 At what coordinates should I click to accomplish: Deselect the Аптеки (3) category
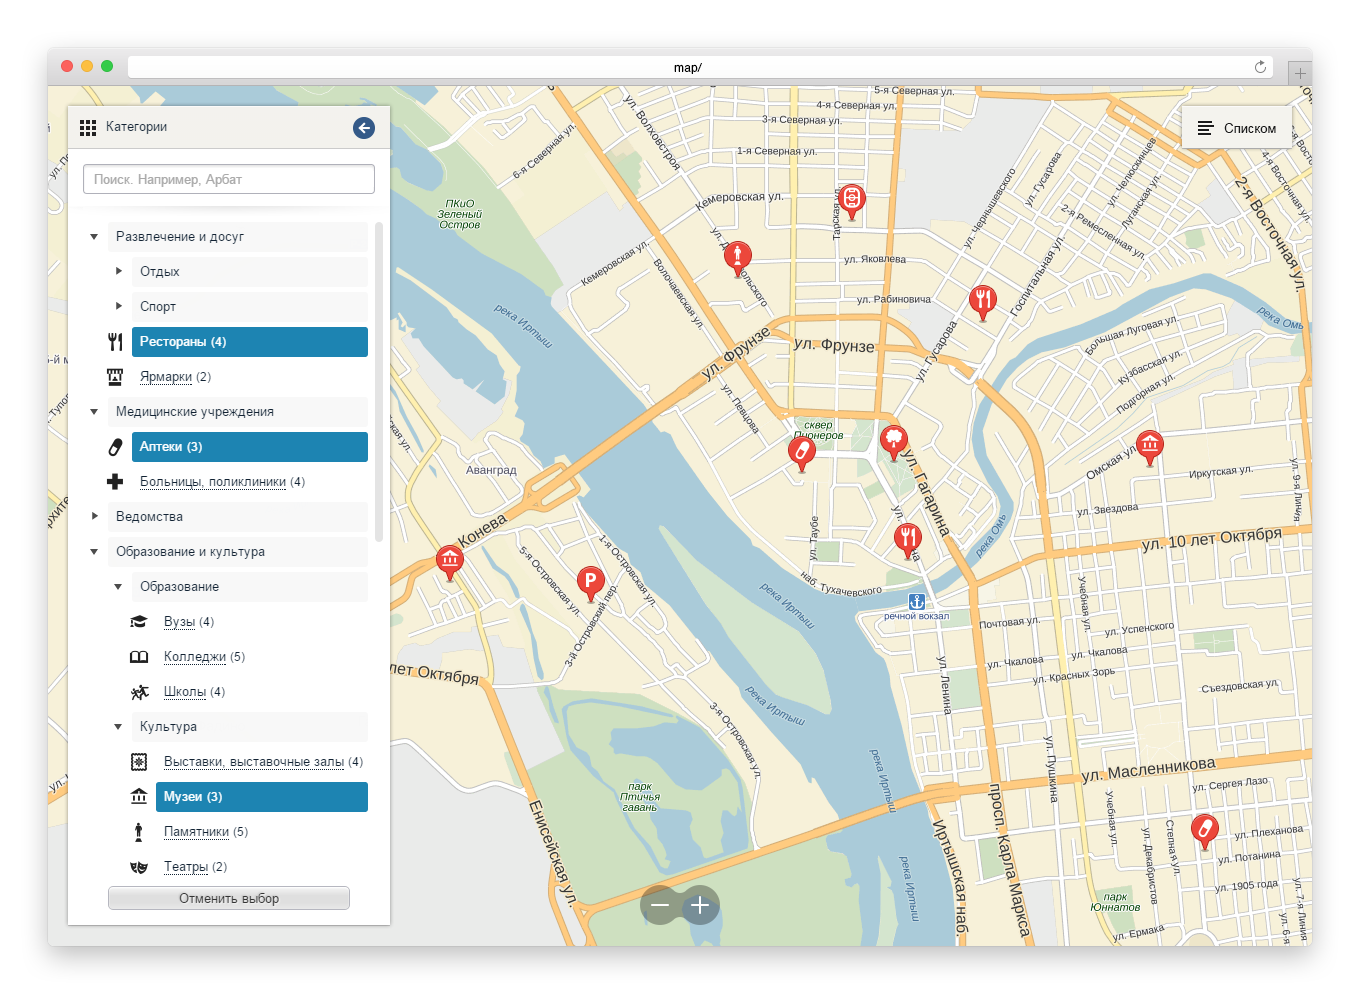(x=250, y=447)
